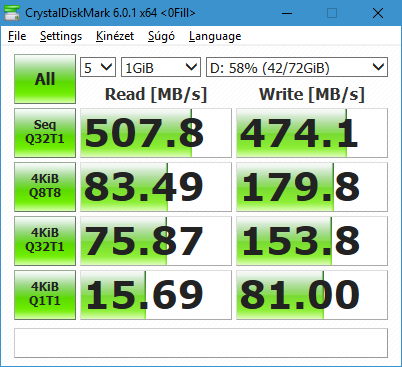
Task: Click the Write [MB/s] column header
Action: tap(312, 94)
